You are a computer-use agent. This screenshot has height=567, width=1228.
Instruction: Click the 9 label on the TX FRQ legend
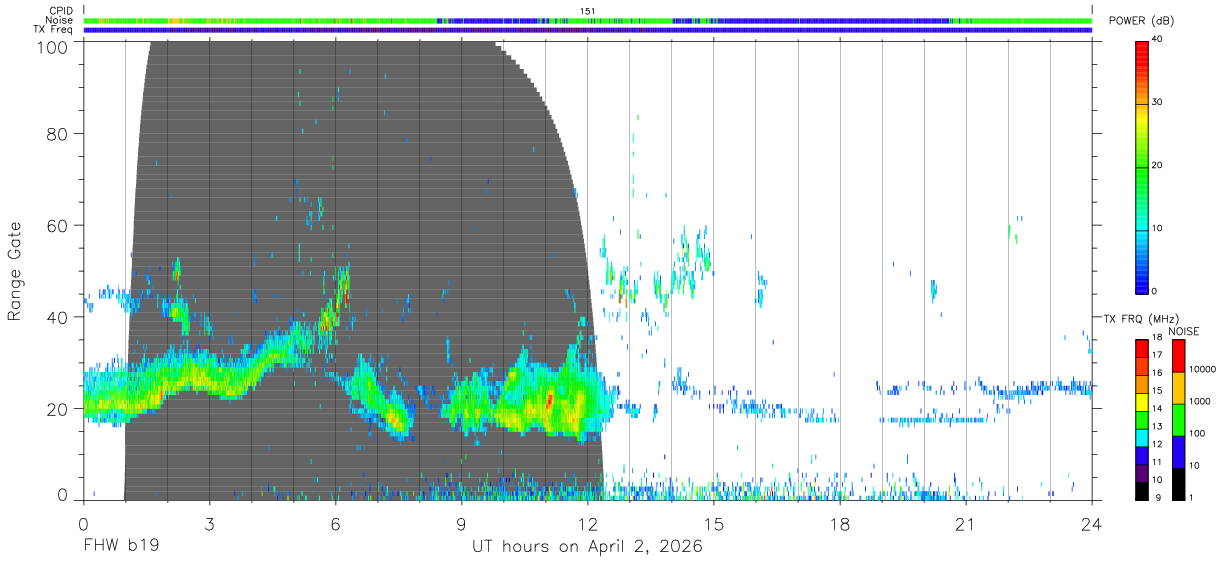pyautogui.click(x=1158, y=497)
